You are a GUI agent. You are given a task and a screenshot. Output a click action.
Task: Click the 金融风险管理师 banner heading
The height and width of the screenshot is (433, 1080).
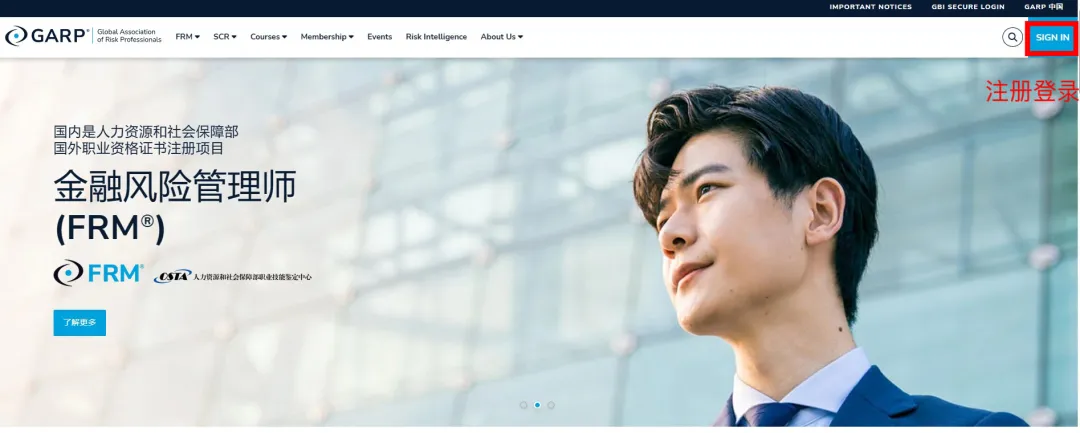[x=175, y=187]
